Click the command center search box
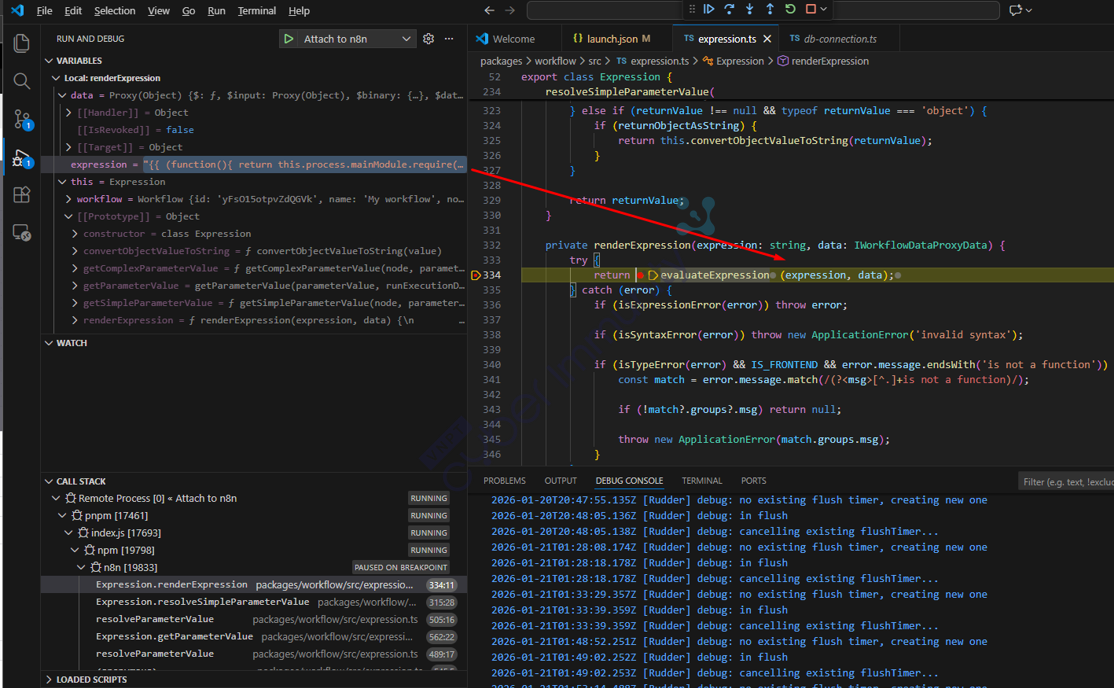This screenshot has height=688, width=1114. tap(763, 10)
